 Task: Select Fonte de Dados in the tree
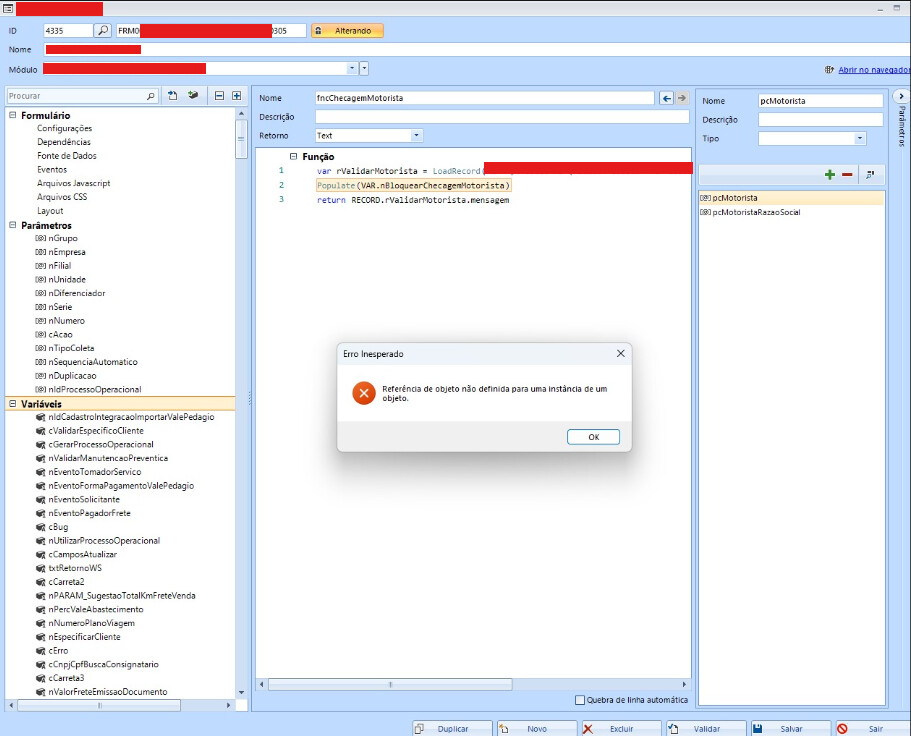tap(66, 156)
